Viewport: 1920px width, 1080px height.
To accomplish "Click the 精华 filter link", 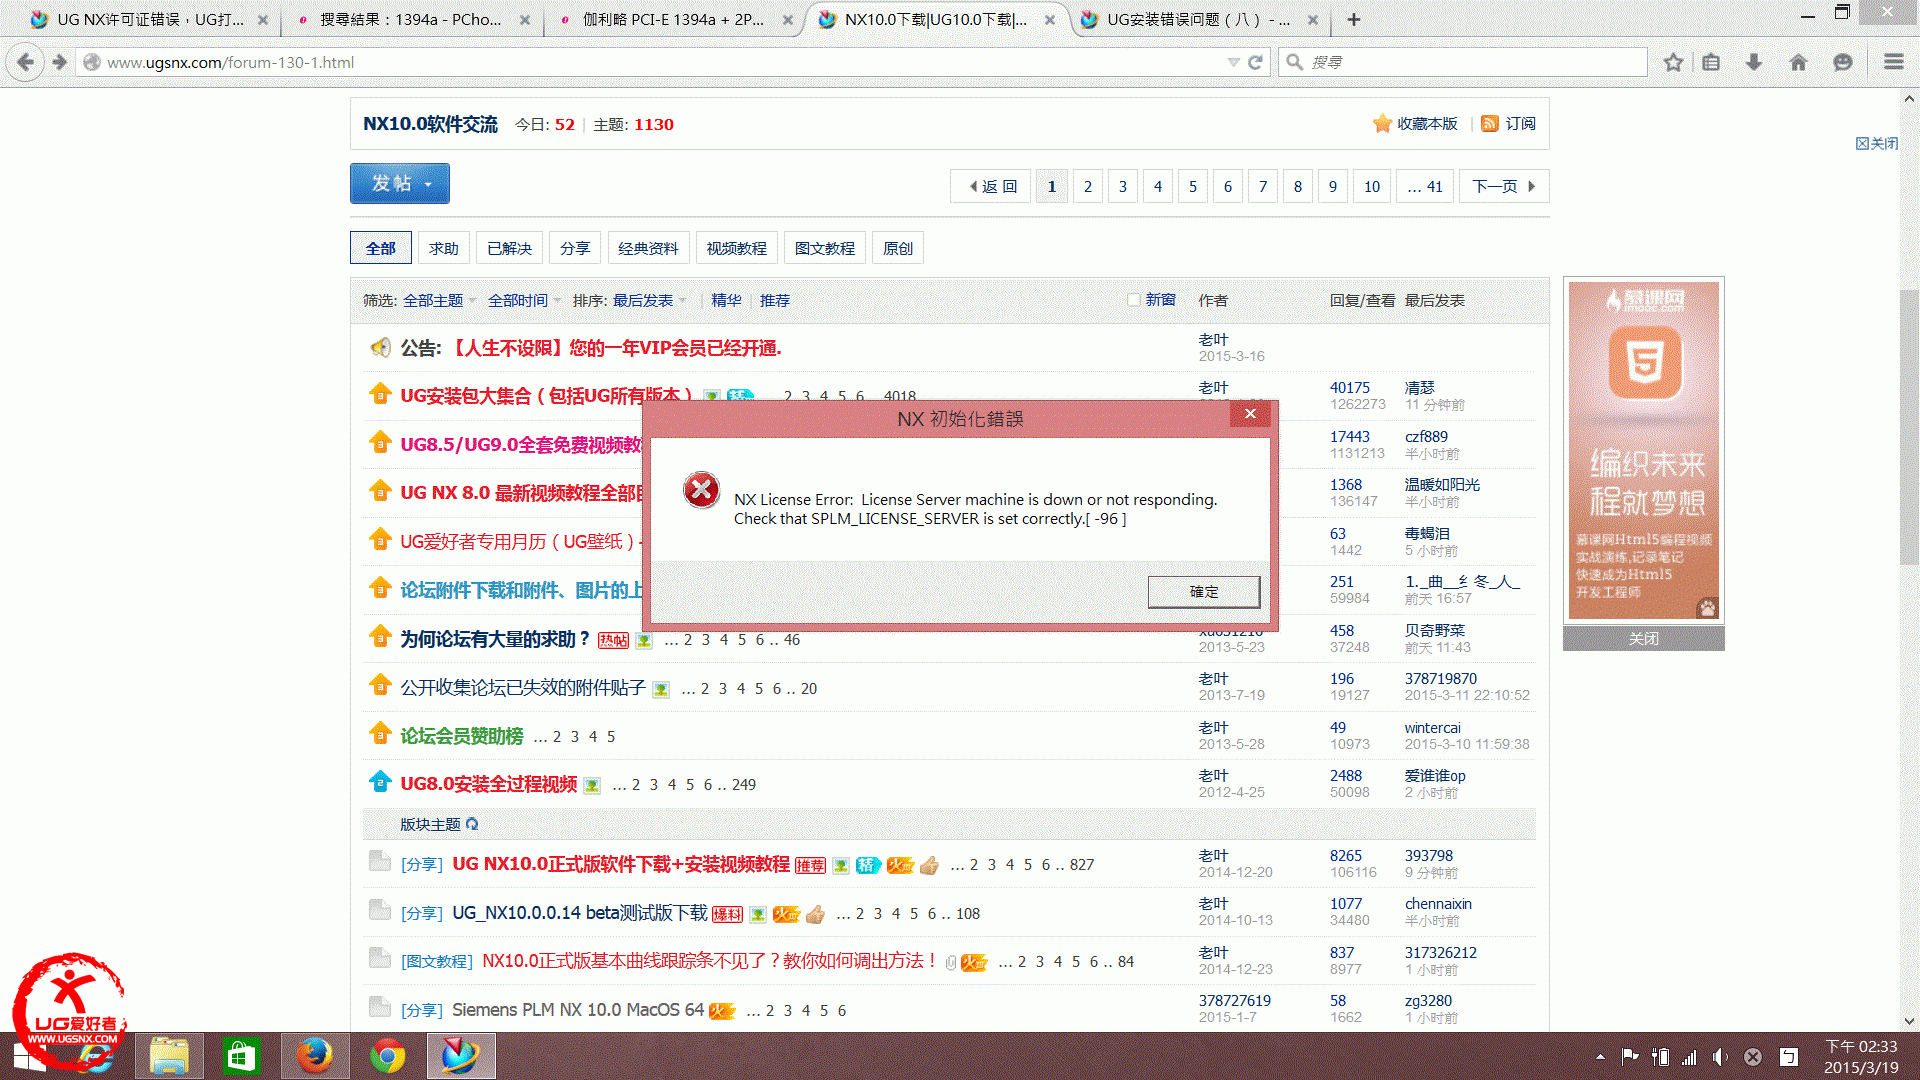I will pos(726,301).
